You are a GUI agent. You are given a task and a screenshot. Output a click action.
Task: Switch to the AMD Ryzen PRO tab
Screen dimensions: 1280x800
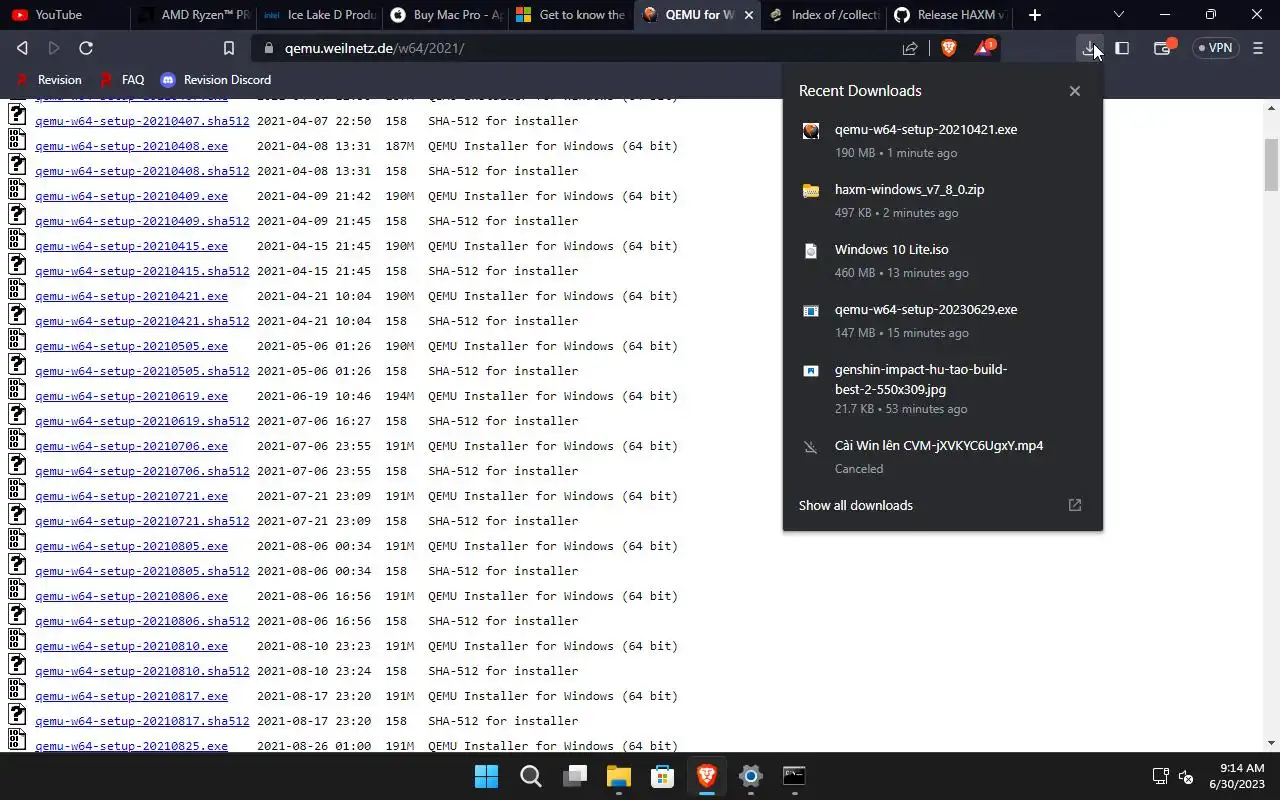click(x=193, y=15)
